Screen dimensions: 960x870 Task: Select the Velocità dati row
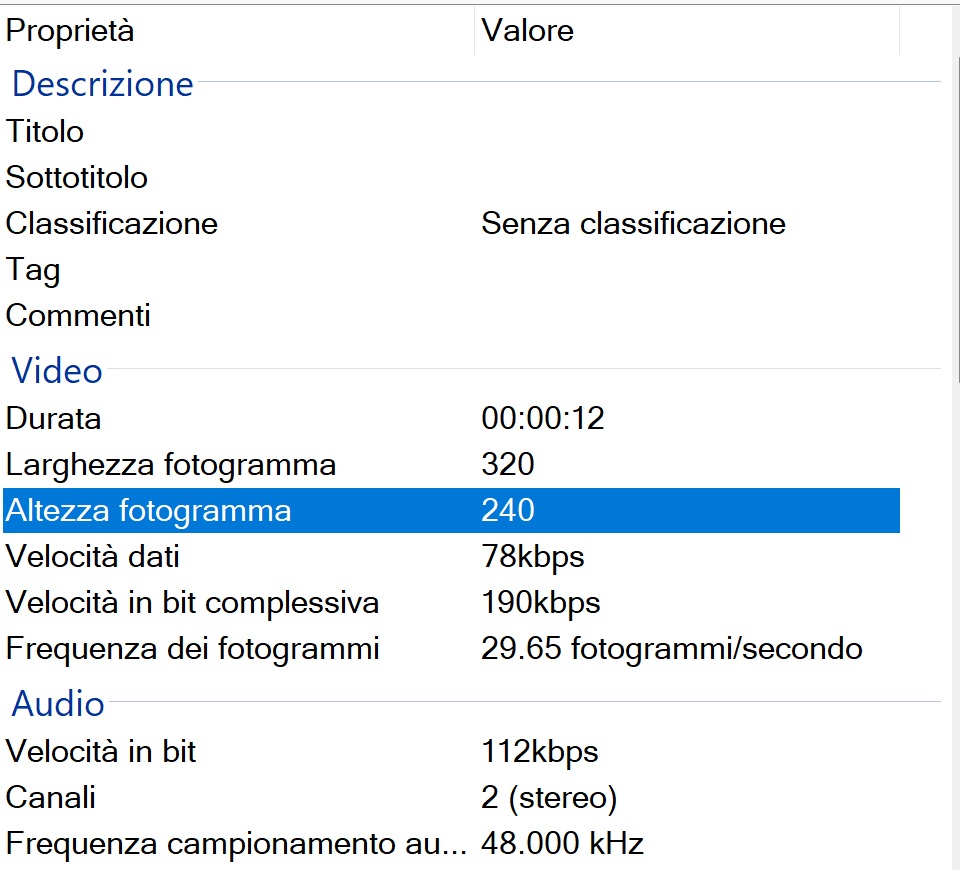click(x=93, y=556)
